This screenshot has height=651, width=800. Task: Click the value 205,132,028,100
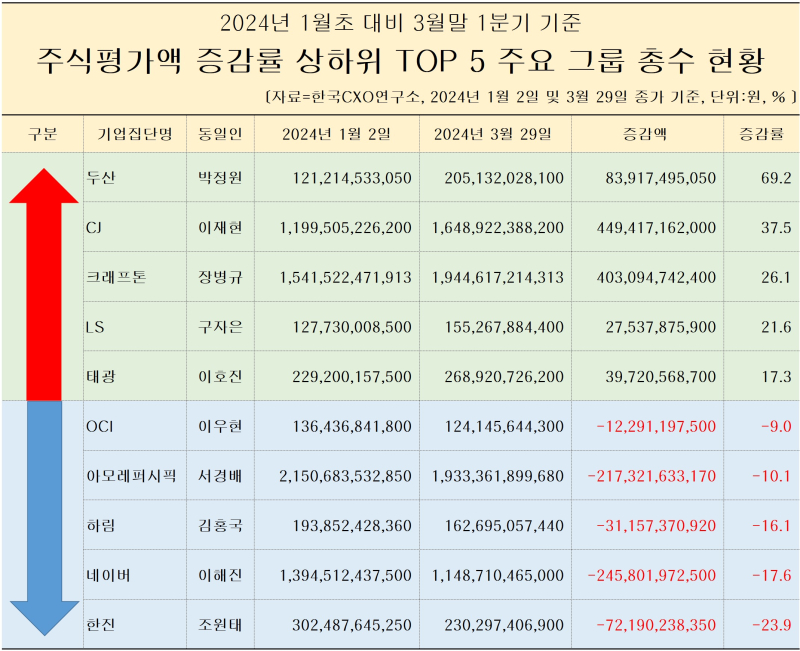pyautogui.click(x=504, y=178)
